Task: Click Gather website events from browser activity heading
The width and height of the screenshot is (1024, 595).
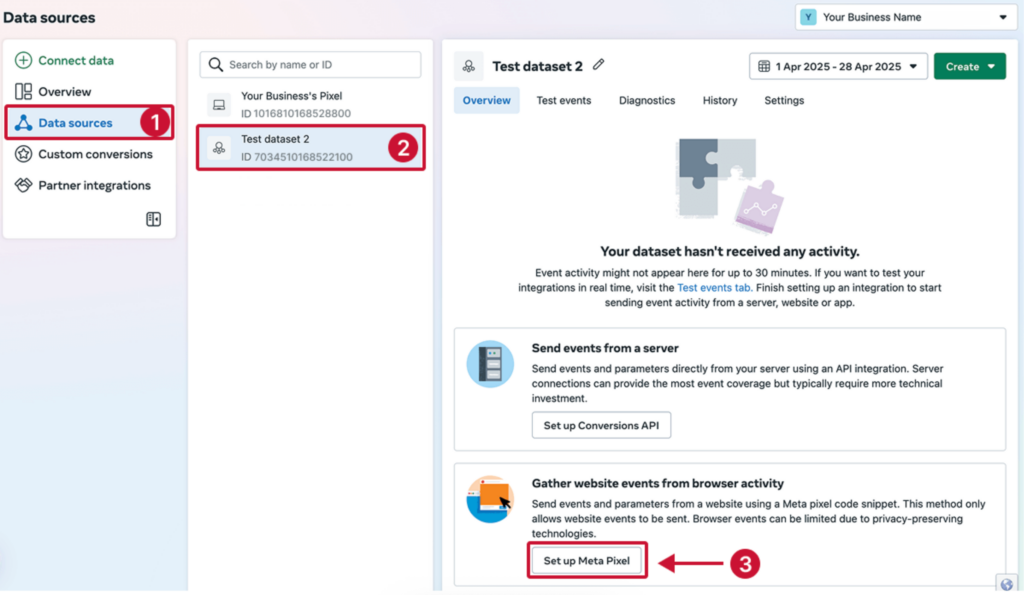Action: (658, 483)
